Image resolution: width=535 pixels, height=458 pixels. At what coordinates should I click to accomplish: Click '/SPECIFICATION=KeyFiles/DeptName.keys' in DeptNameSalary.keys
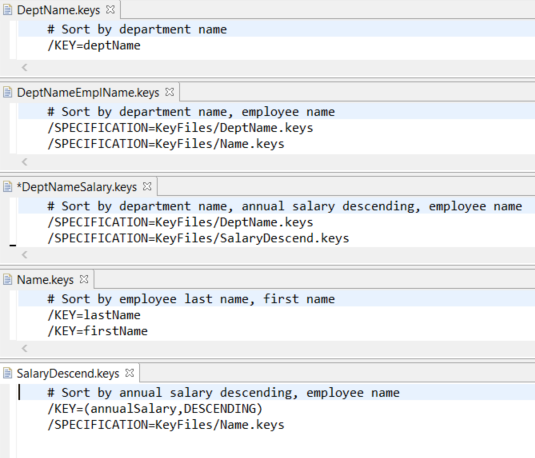pyautogui.click(x=180, y=223)
